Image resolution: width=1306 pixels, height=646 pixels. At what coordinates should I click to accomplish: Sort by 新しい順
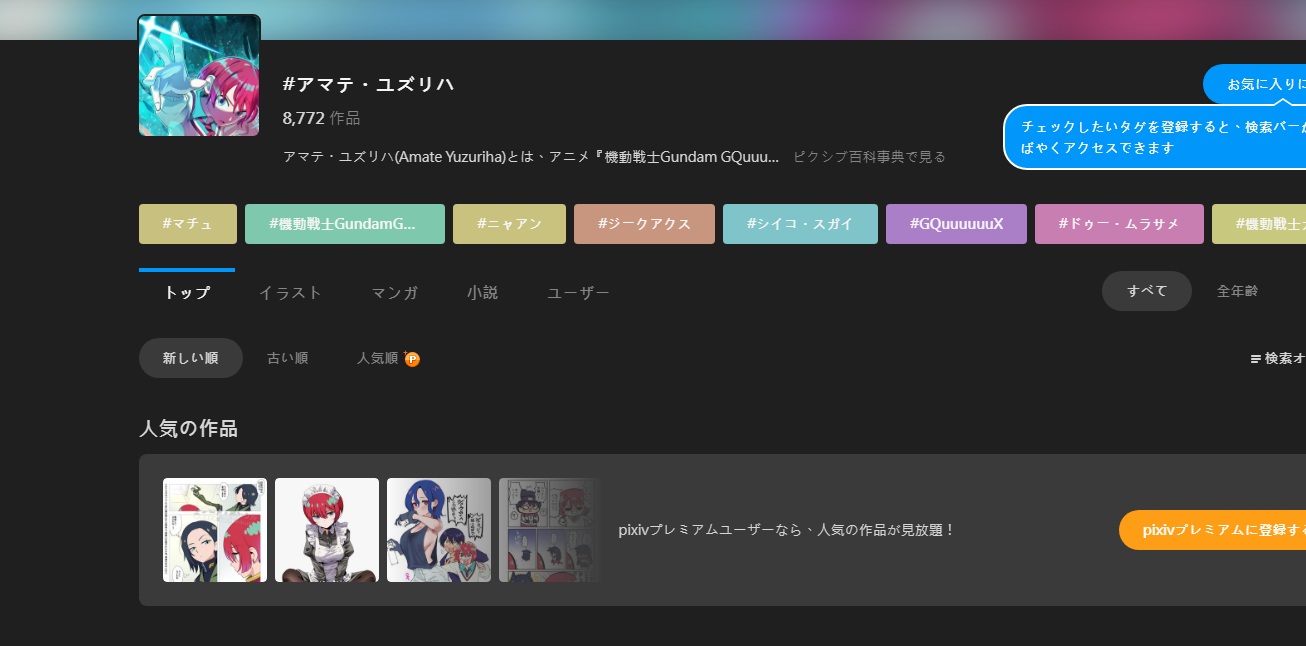(191, 358)
